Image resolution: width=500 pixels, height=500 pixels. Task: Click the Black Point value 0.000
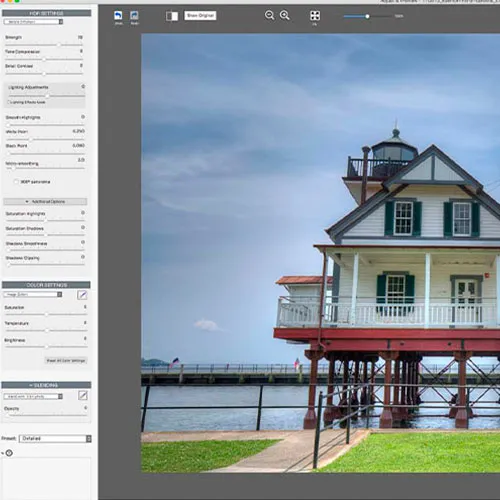tap(79, 146)
